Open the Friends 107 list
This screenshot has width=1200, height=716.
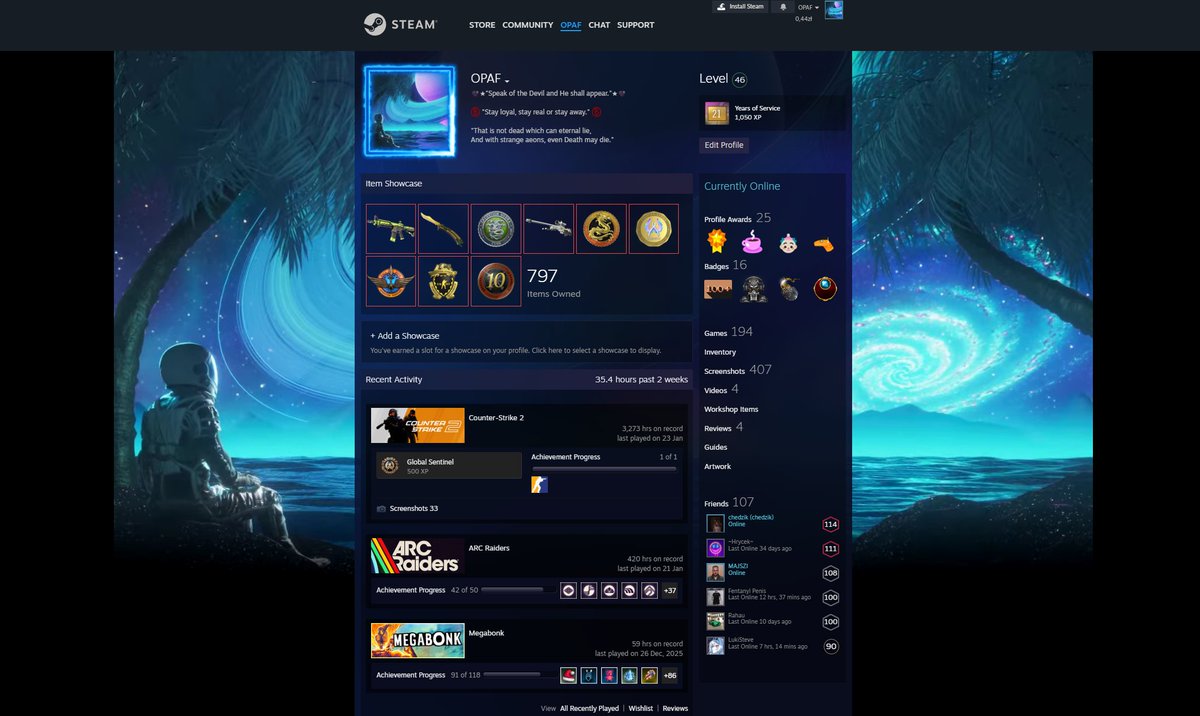[729, 503]
